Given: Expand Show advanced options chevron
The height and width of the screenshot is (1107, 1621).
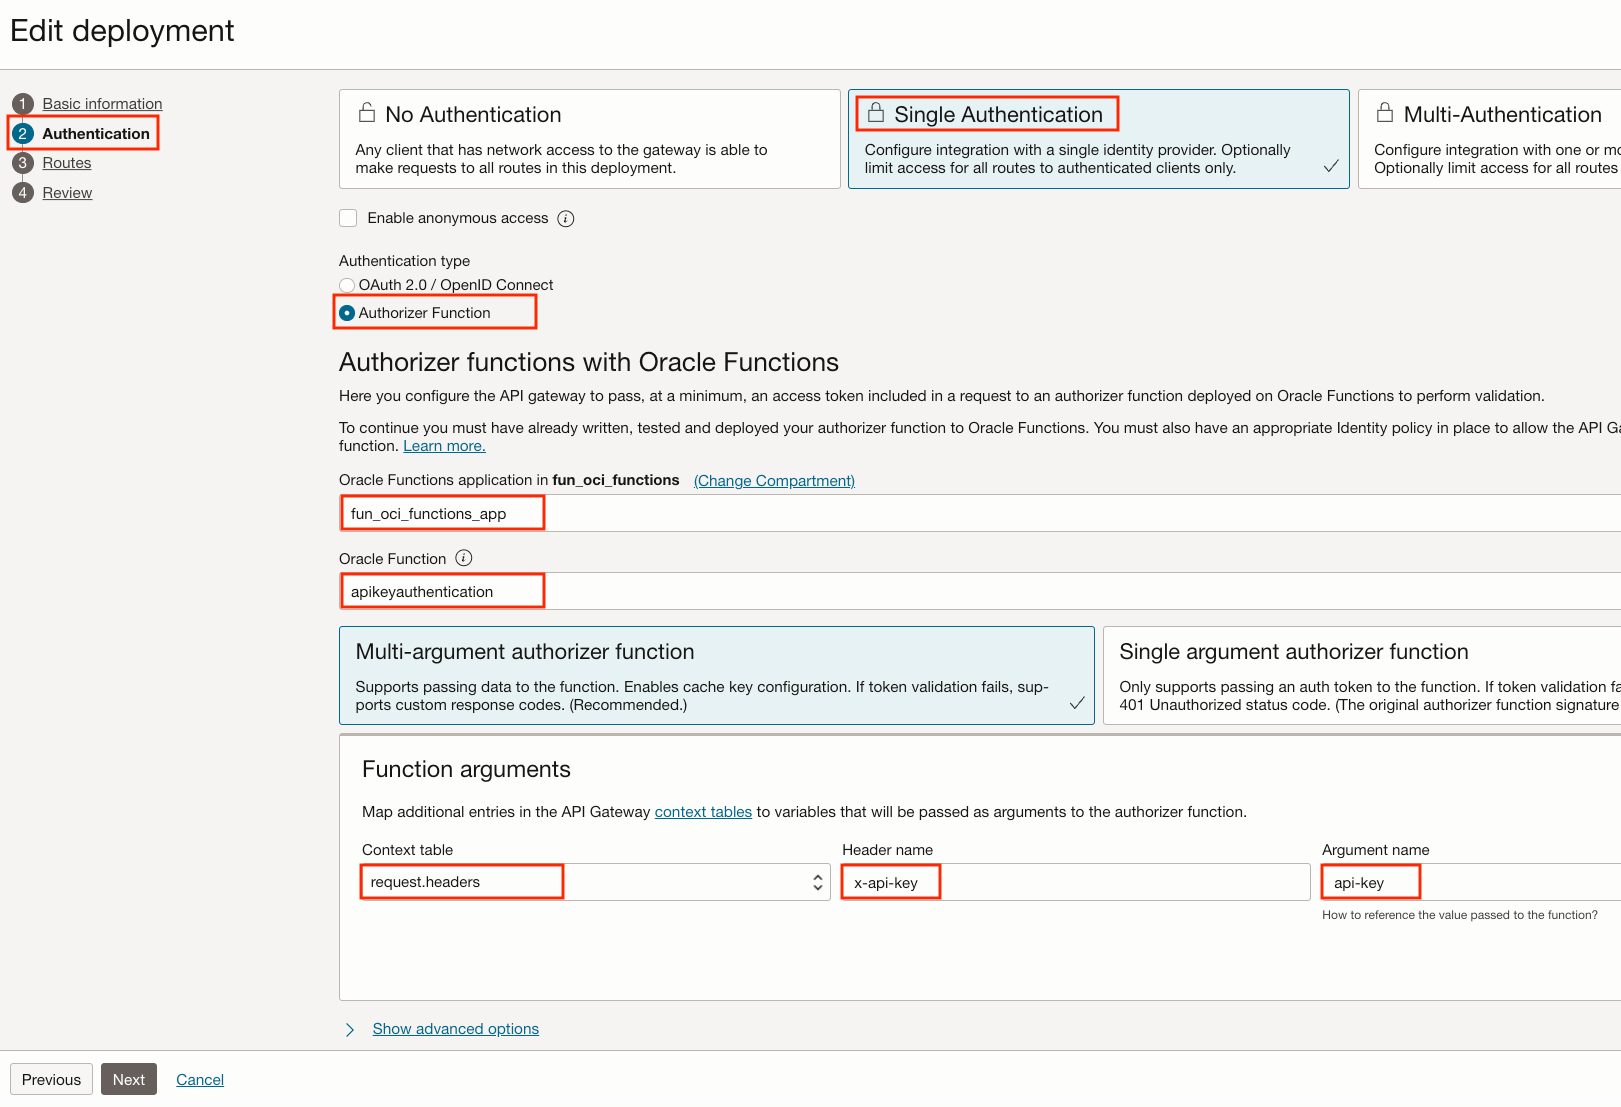Looking at the screenshot, I should 350,1030.
